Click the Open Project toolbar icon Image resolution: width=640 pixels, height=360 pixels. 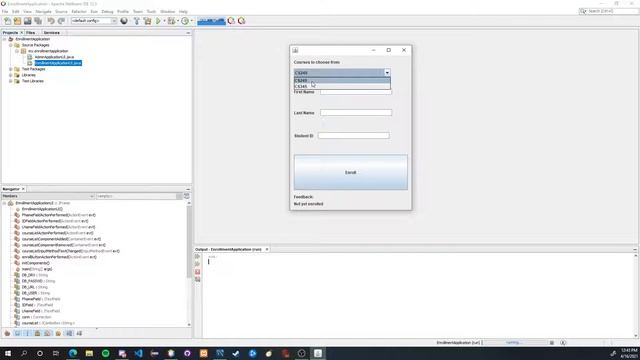[x=28, y=21]
